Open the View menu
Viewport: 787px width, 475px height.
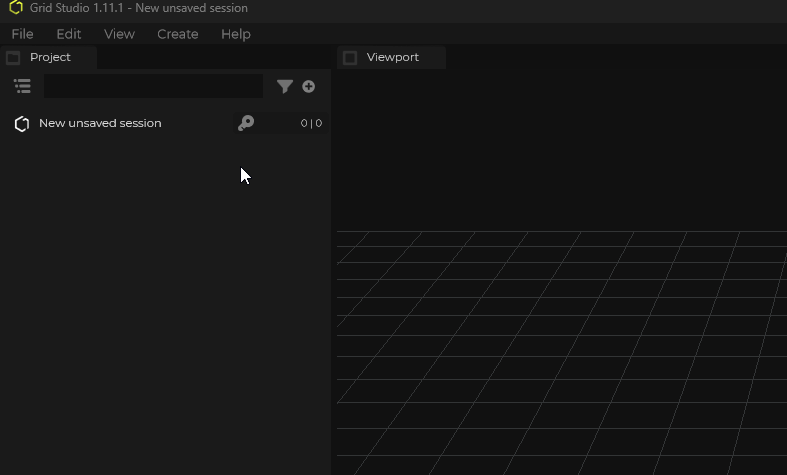tap(119, 34)
